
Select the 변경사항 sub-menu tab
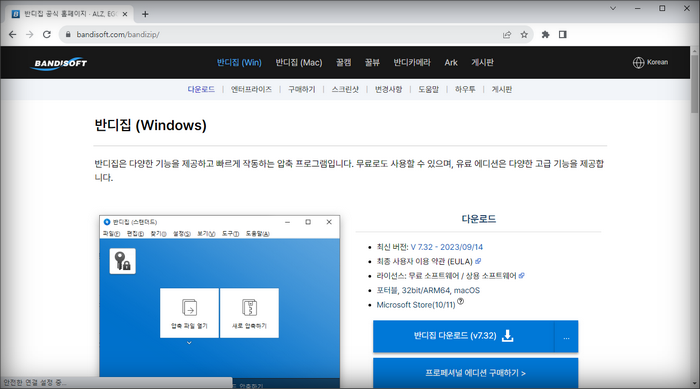coord(388,89)
